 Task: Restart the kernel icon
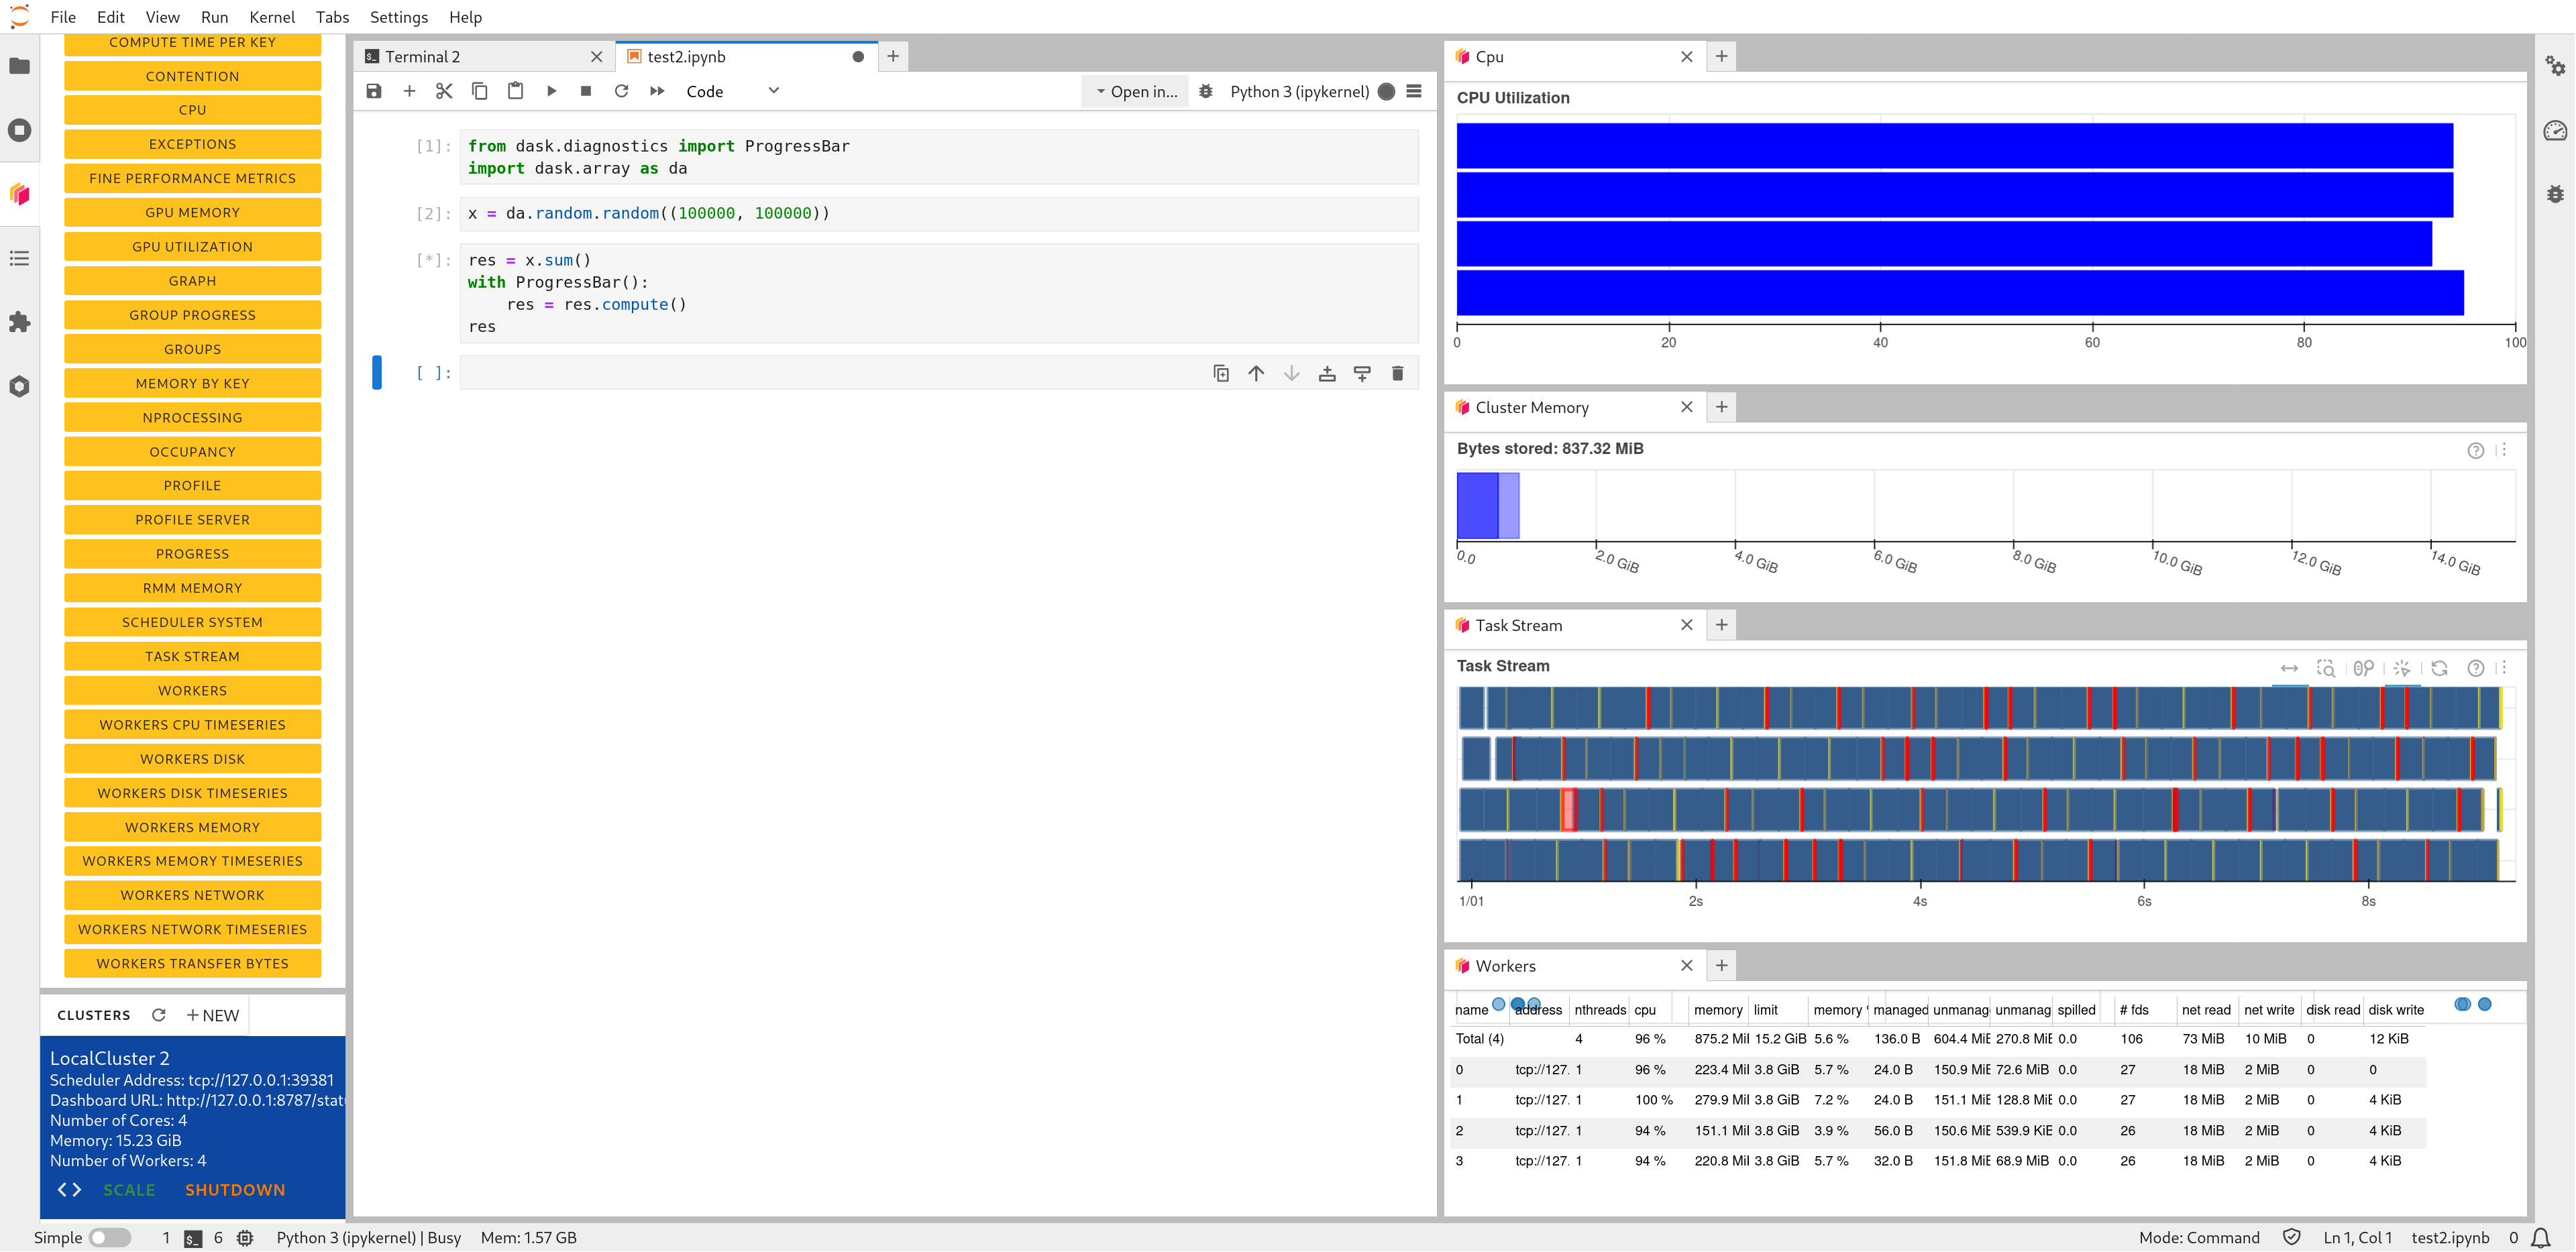621,91
